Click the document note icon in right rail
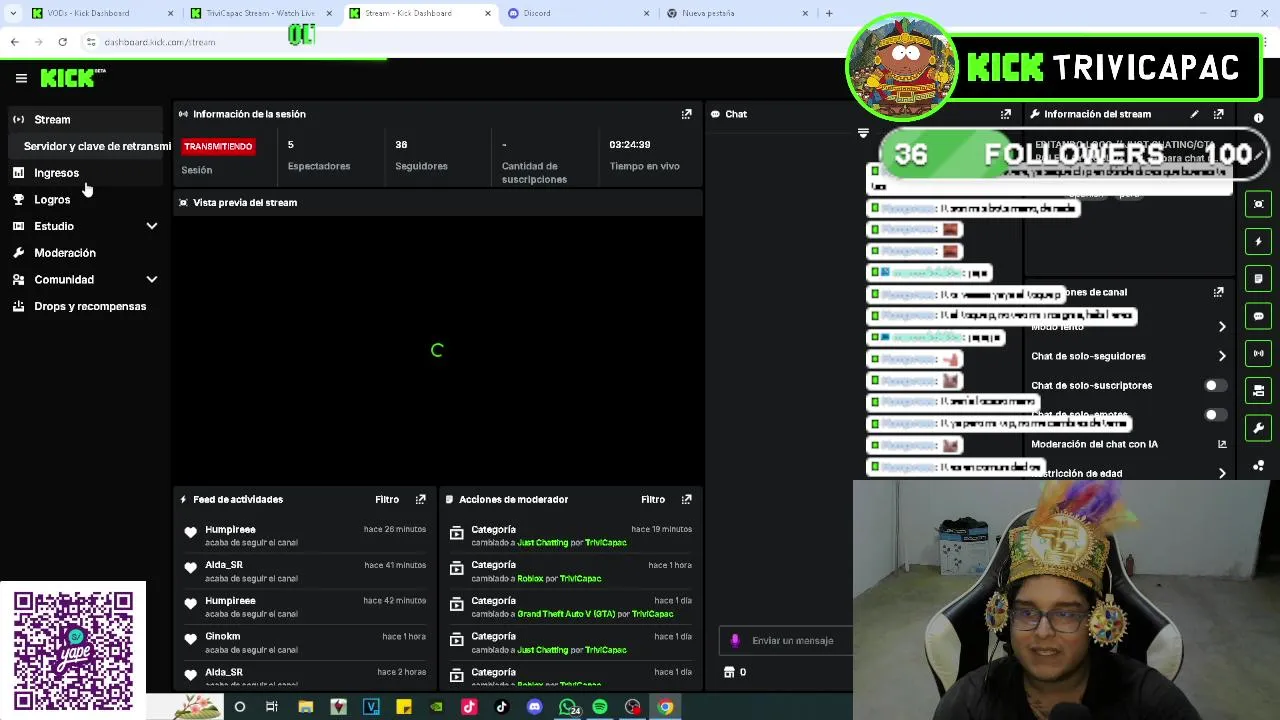Screen dimensions: 1280x720 1259,279
